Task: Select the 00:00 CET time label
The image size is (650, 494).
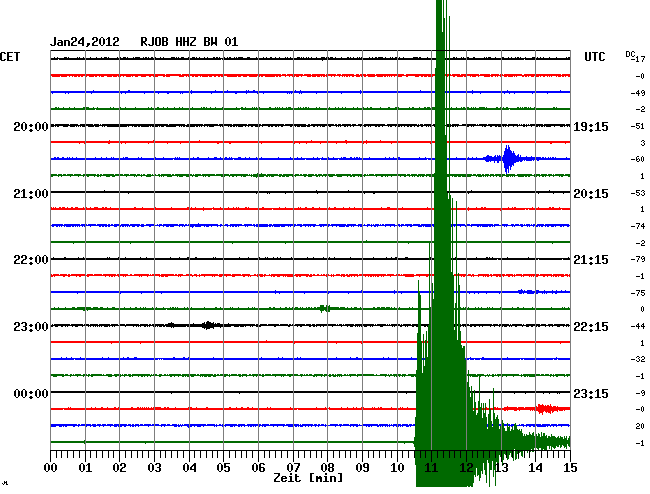Action: click(31, 393)
